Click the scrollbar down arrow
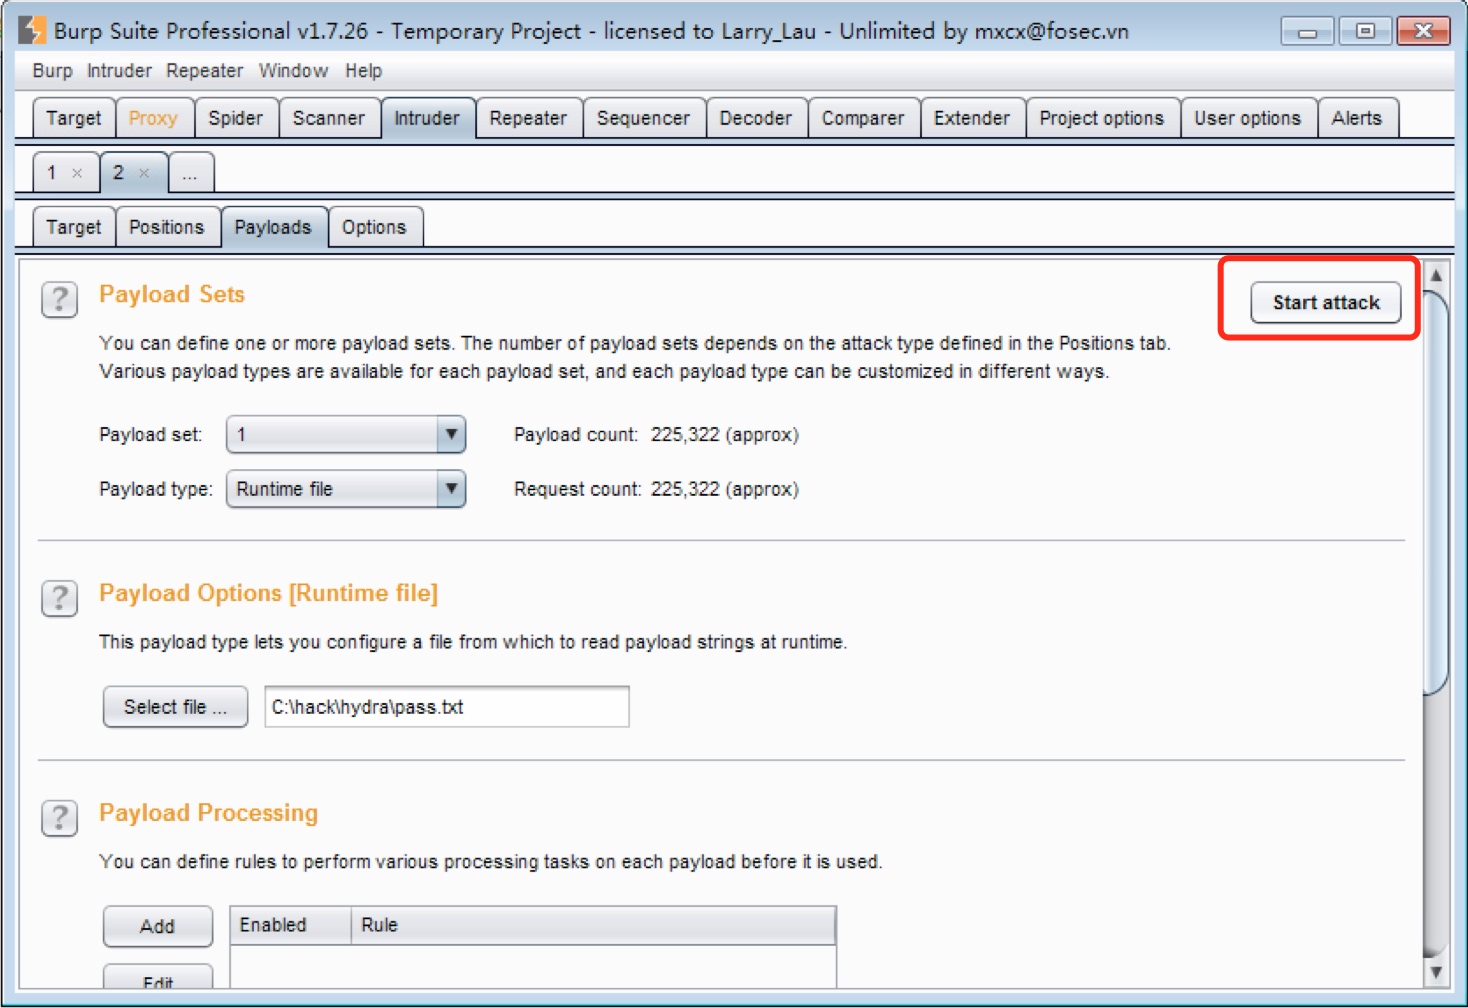The image size is (1468, 1008). click(1436, 971)
